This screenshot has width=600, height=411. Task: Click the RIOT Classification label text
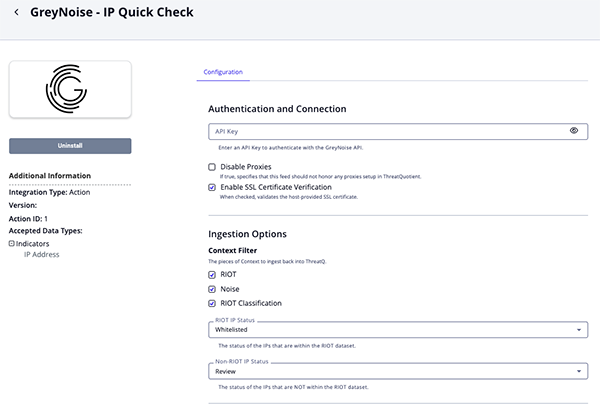(251, 303)
